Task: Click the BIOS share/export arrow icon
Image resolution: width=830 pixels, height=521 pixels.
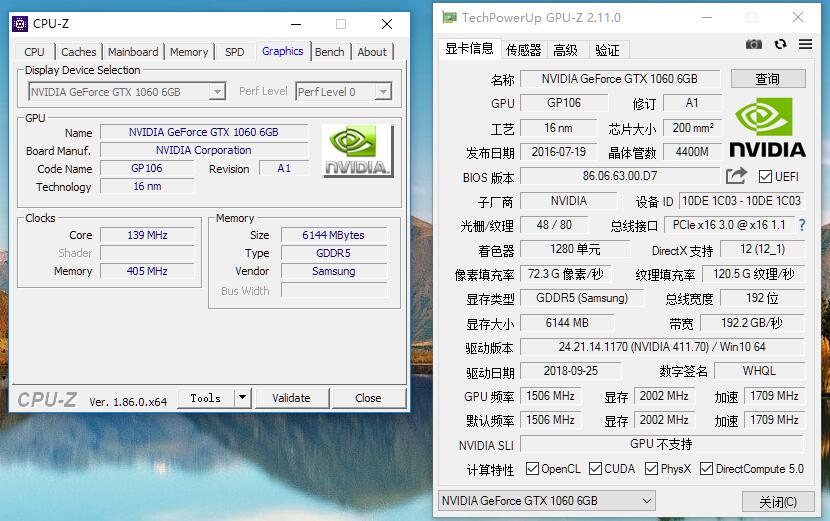Action: point(736,176)
